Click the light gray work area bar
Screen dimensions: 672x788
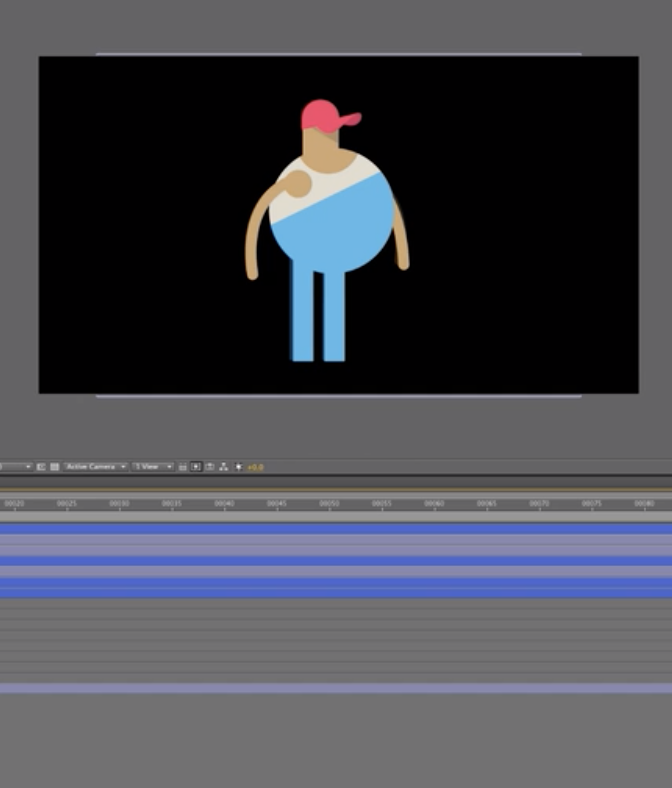336,516
